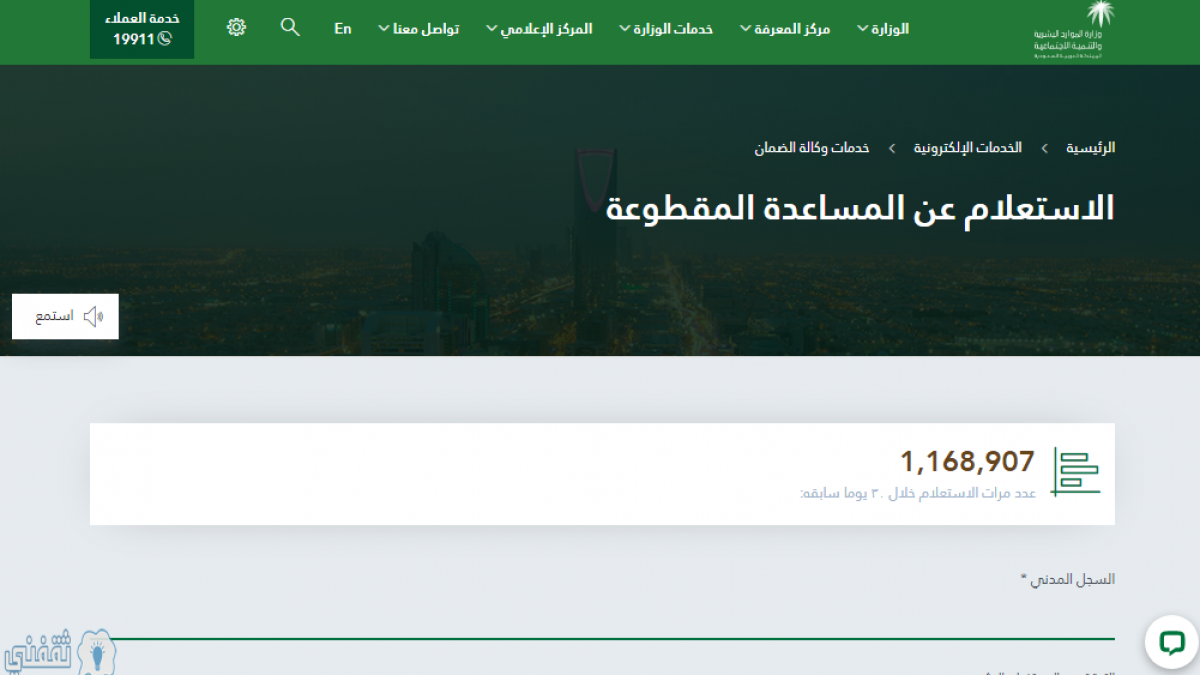Click the 1,168,907 inquiry count

pyautogui.click(x=967, y=461)
